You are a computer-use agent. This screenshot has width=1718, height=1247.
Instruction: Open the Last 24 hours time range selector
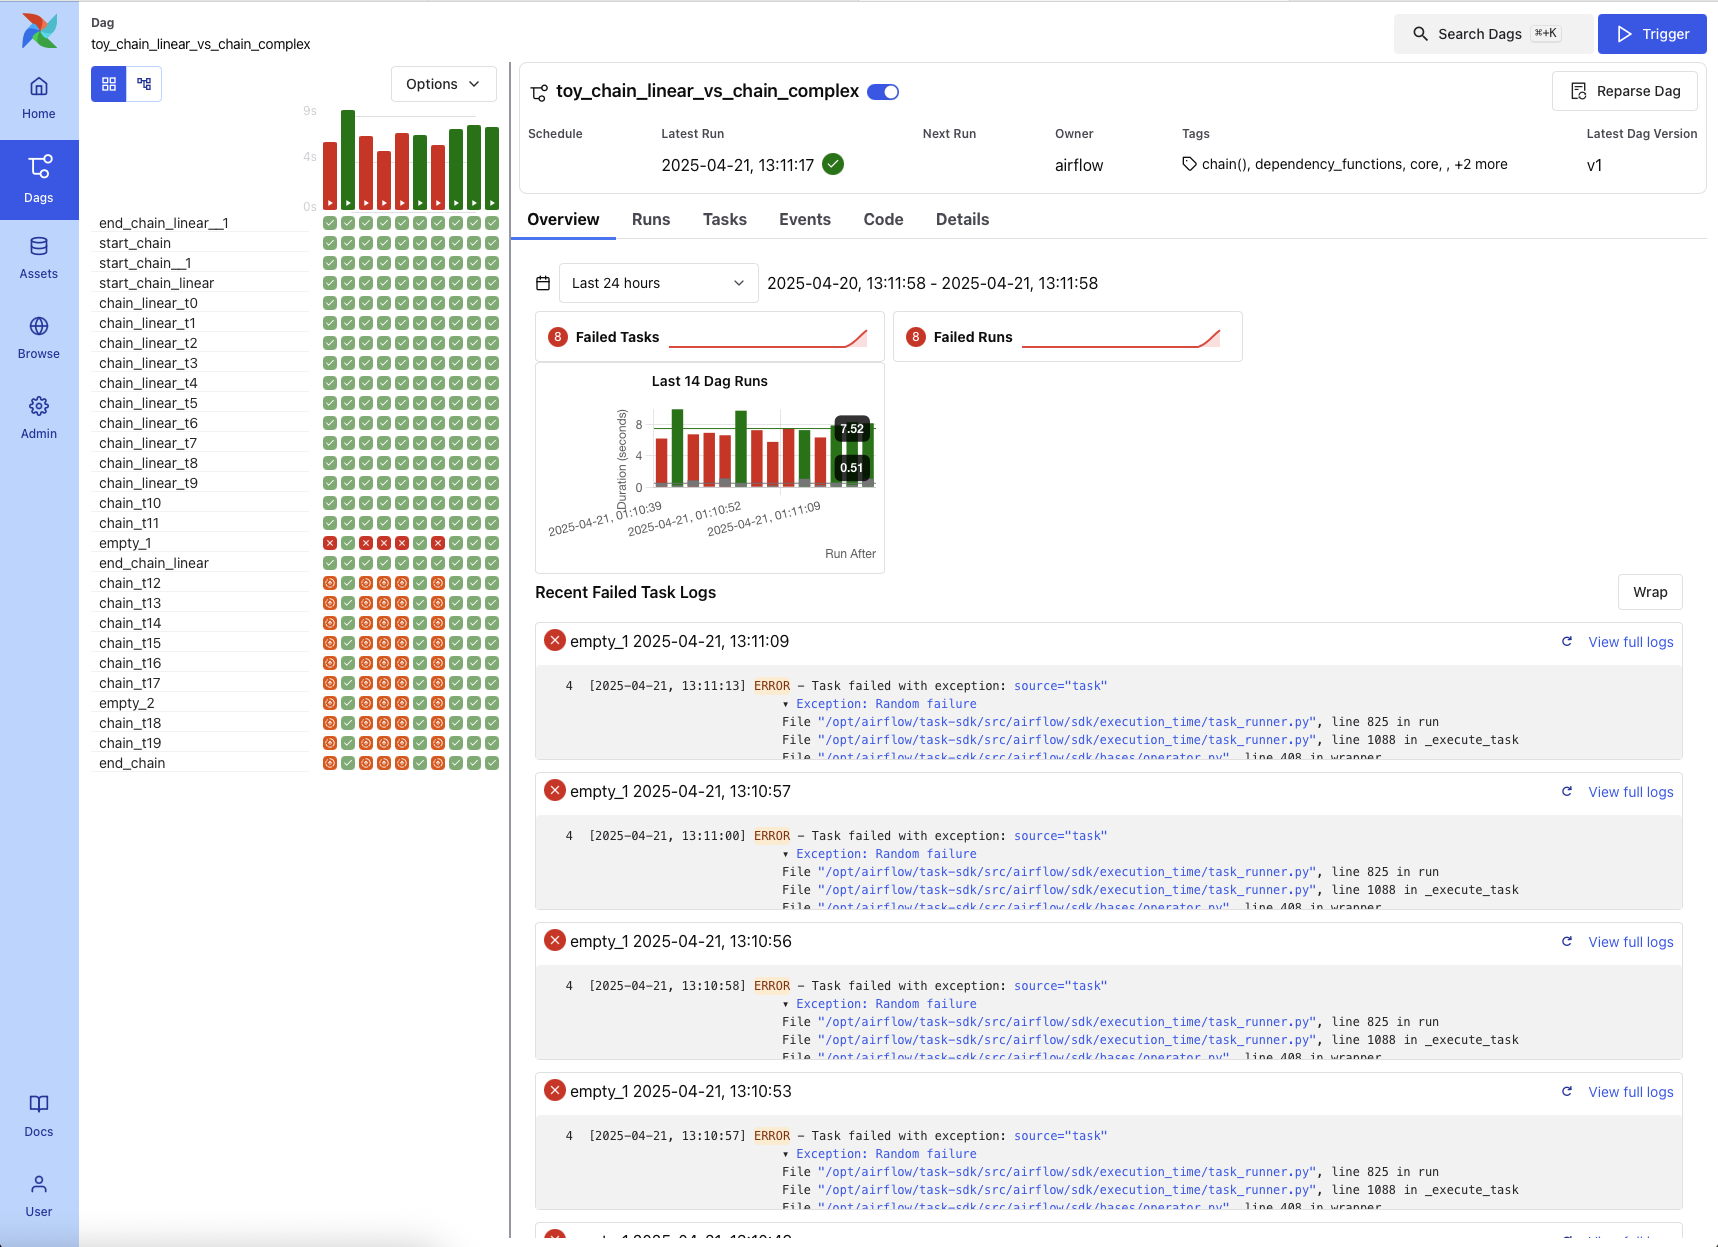(657, 283)
